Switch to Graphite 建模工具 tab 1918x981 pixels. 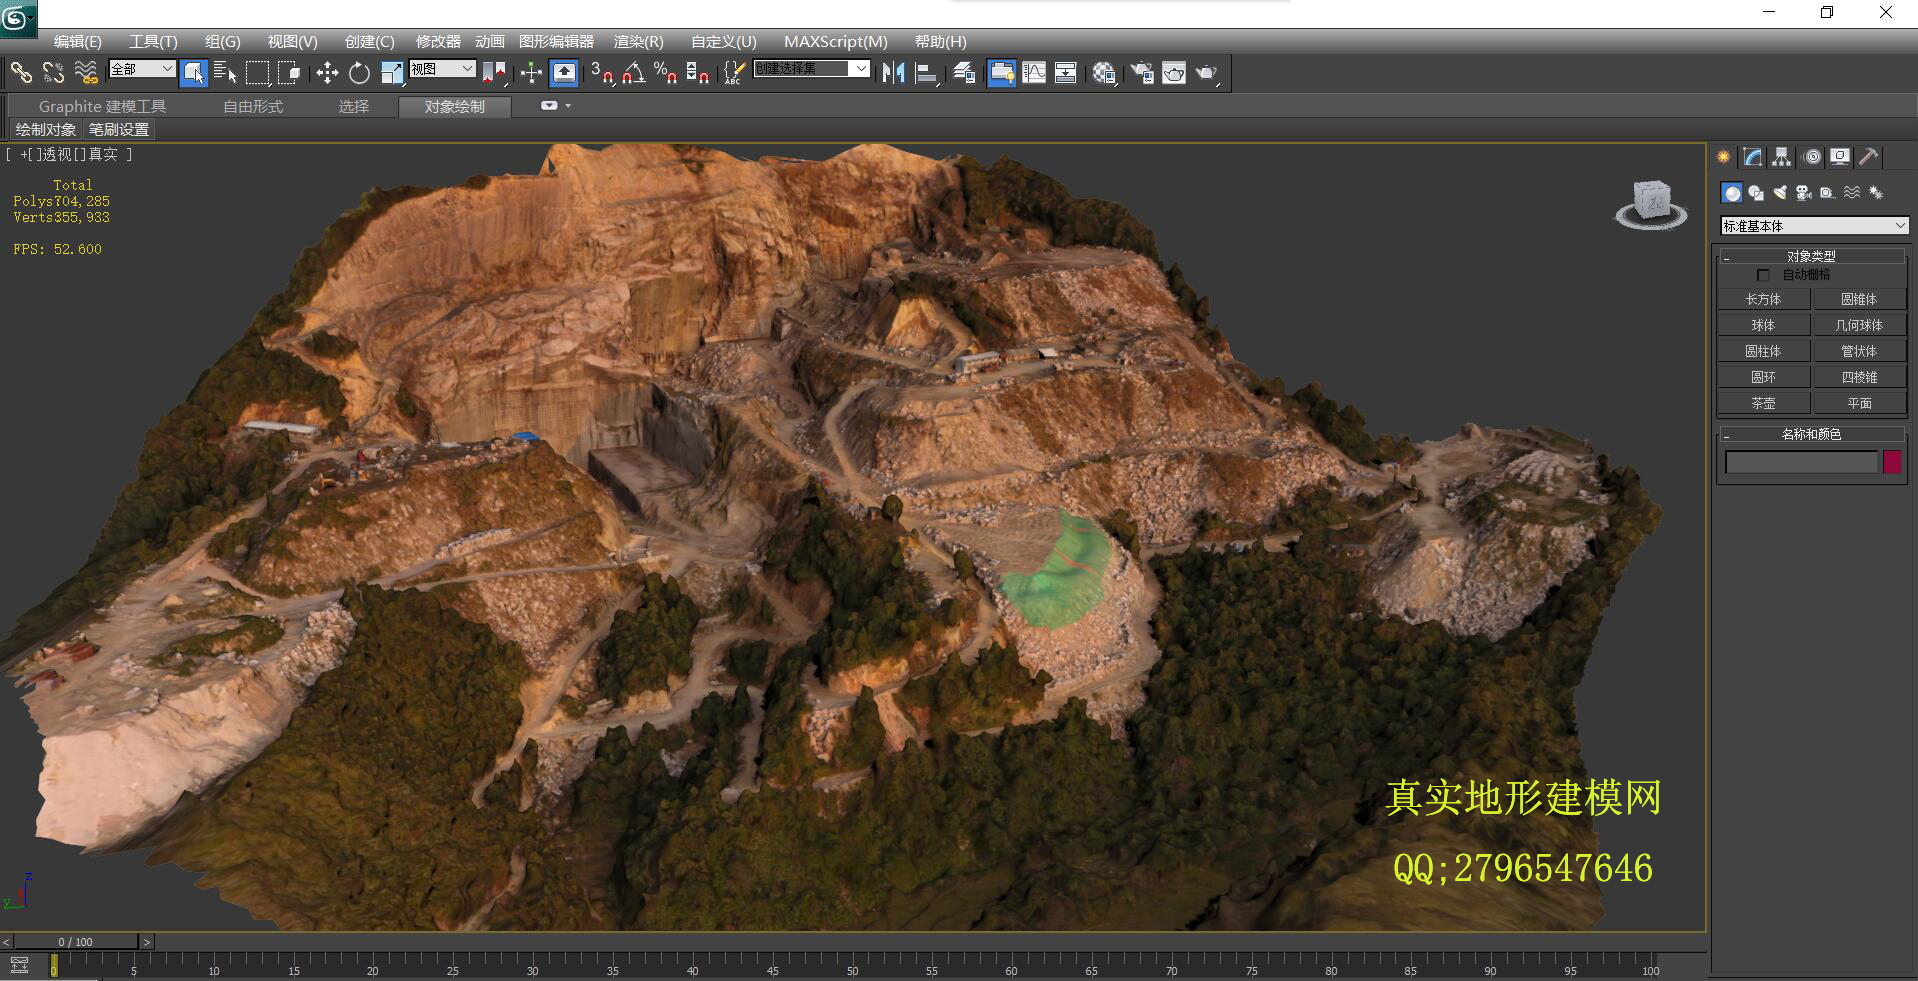[102, 106]
